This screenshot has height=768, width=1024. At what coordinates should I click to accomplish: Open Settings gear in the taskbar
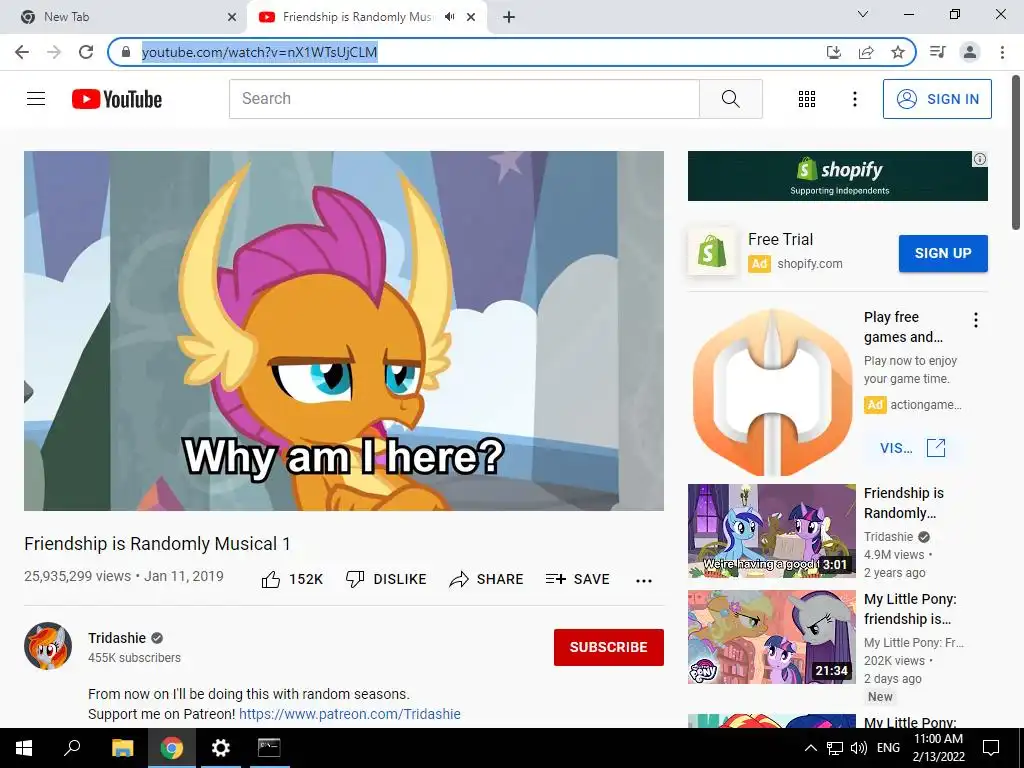click(x=221, y=748)
